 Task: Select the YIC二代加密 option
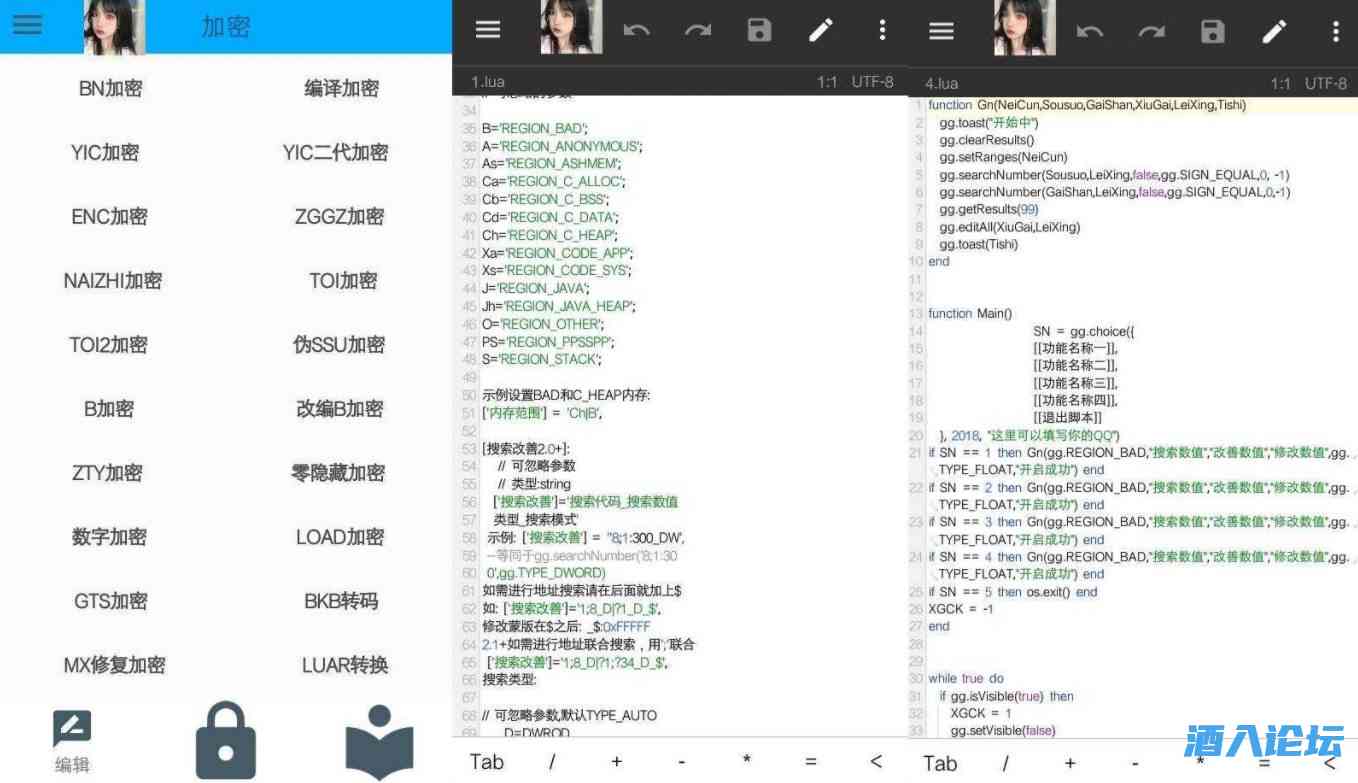(x=335, y=153)
